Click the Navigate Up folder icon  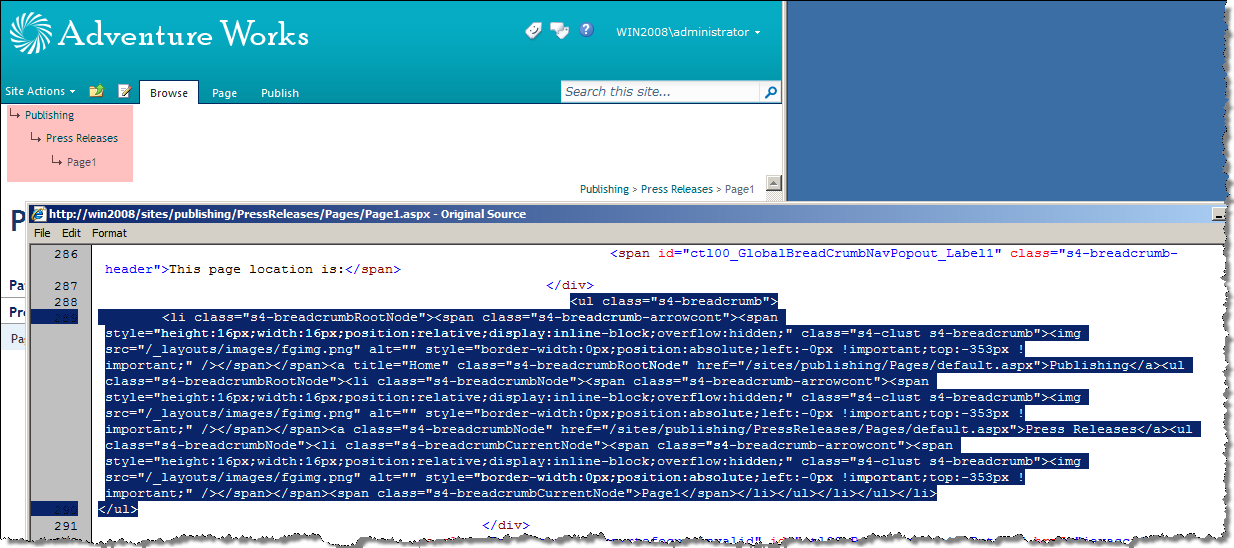click(96, 91)
